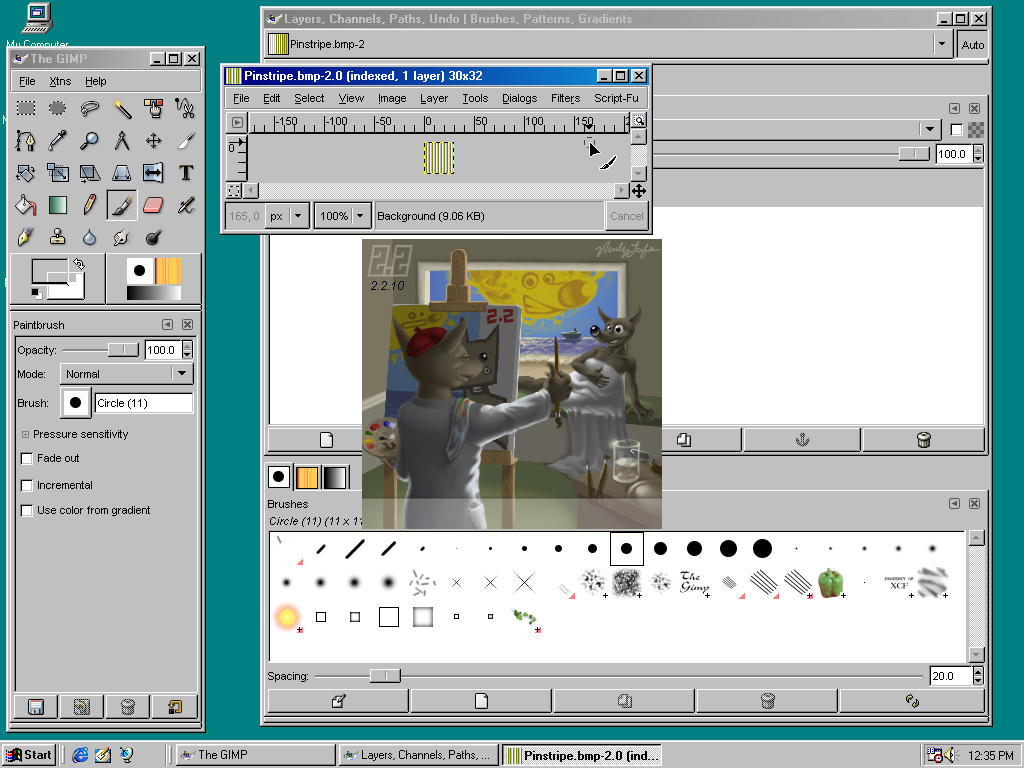Choose the Bucket Fill tool
This screenshot has height=768, width=1024.
click(26, 205)
